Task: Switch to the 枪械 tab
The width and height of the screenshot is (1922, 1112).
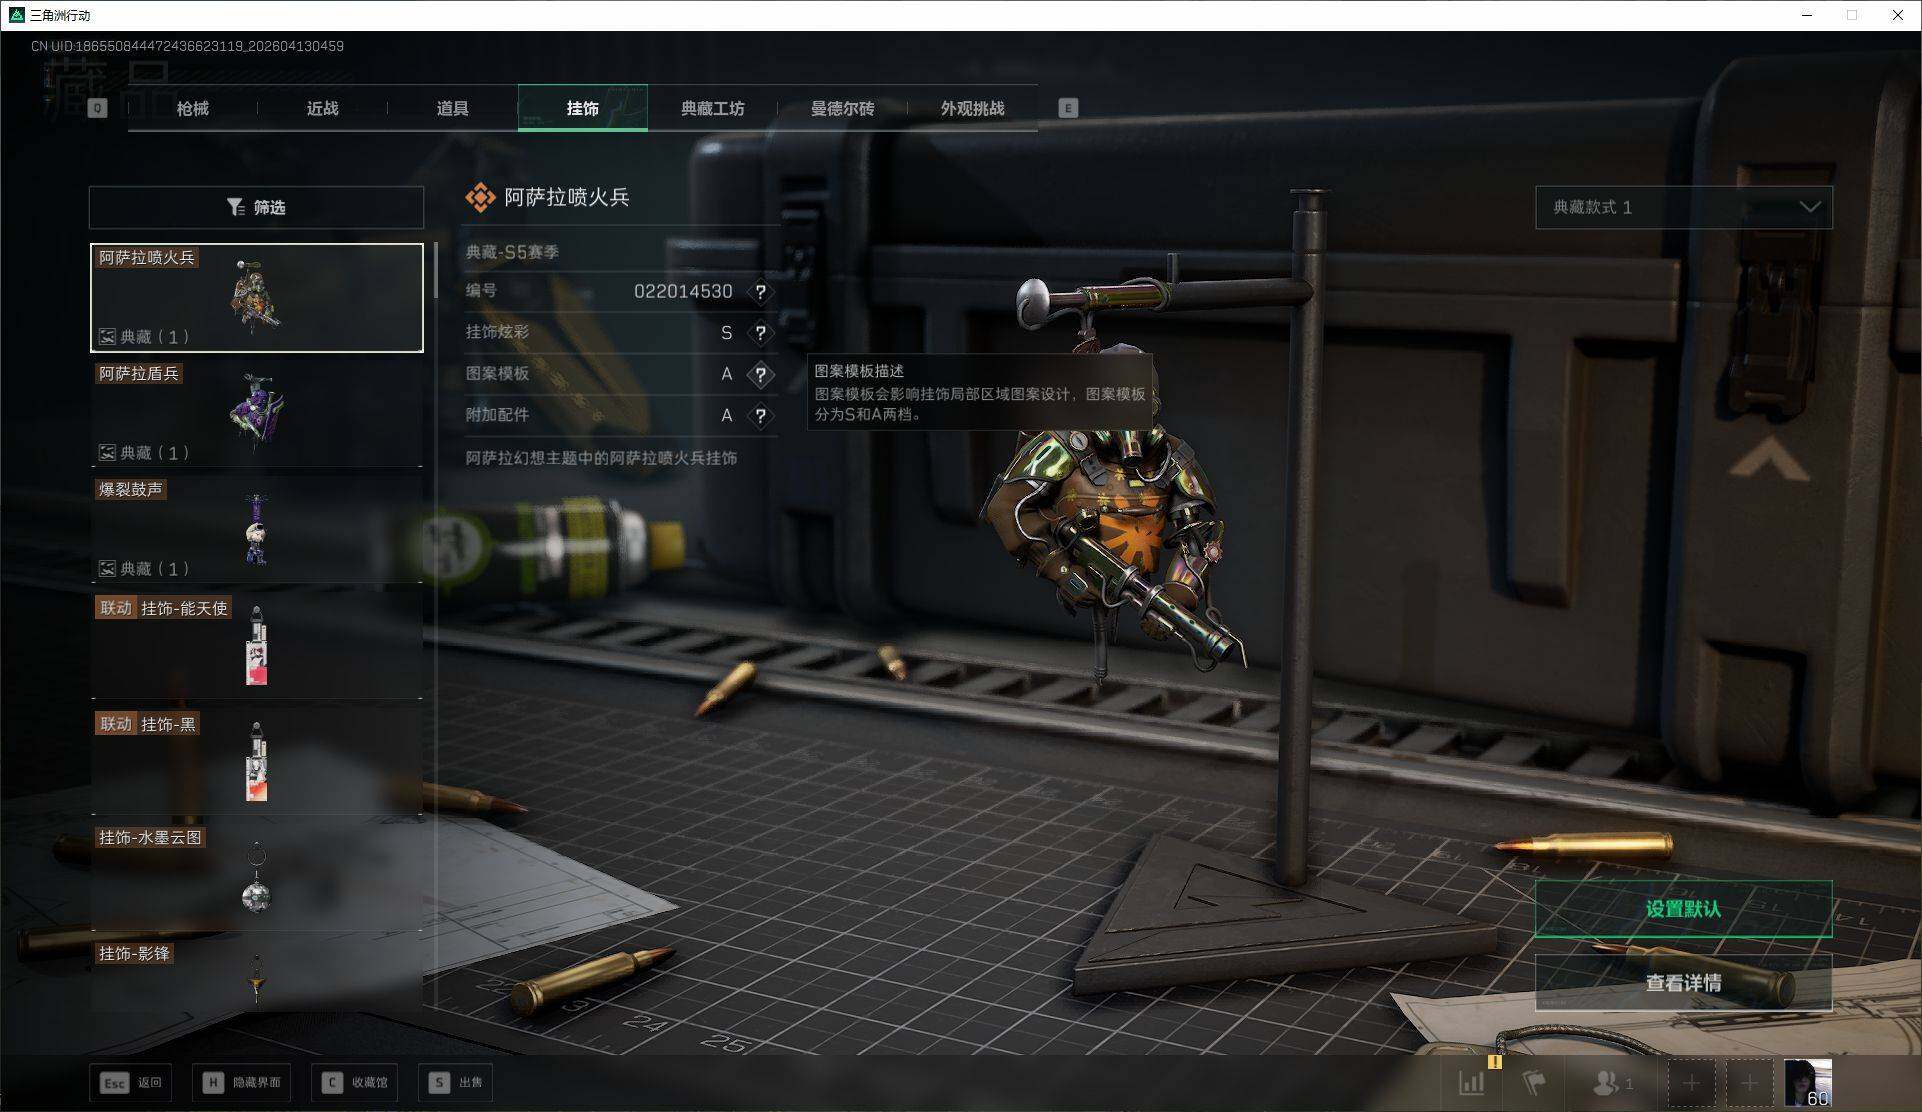Action: 192,108
